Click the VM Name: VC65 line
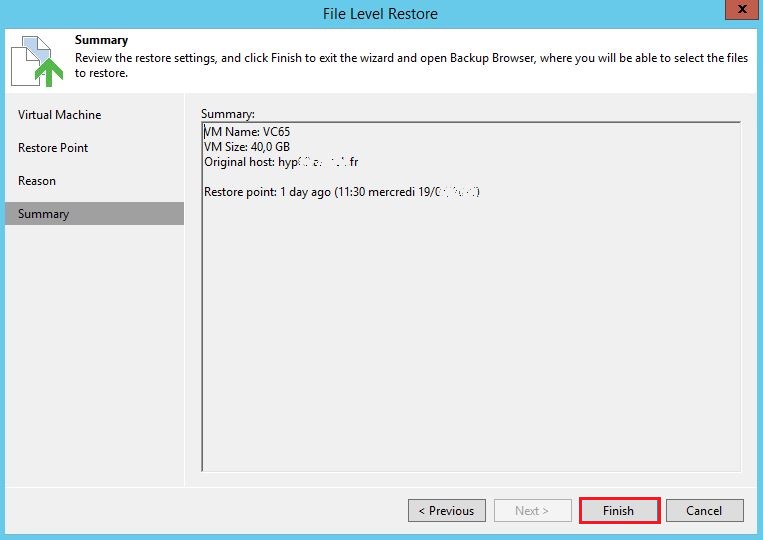The height and width of the screenshot is (540, 763). [247, 132]
